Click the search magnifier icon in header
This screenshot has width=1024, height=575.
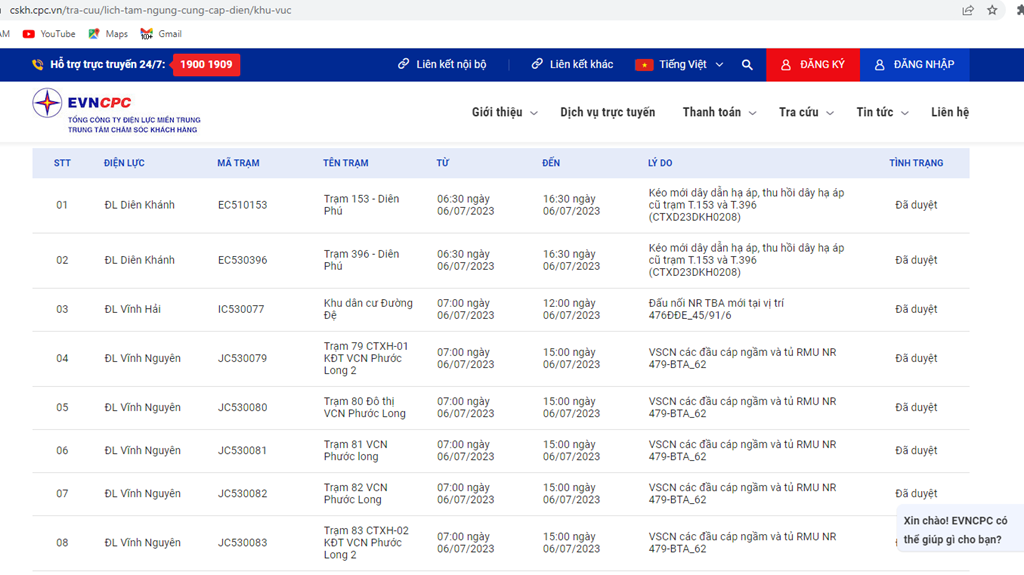[x=747, y=65]
